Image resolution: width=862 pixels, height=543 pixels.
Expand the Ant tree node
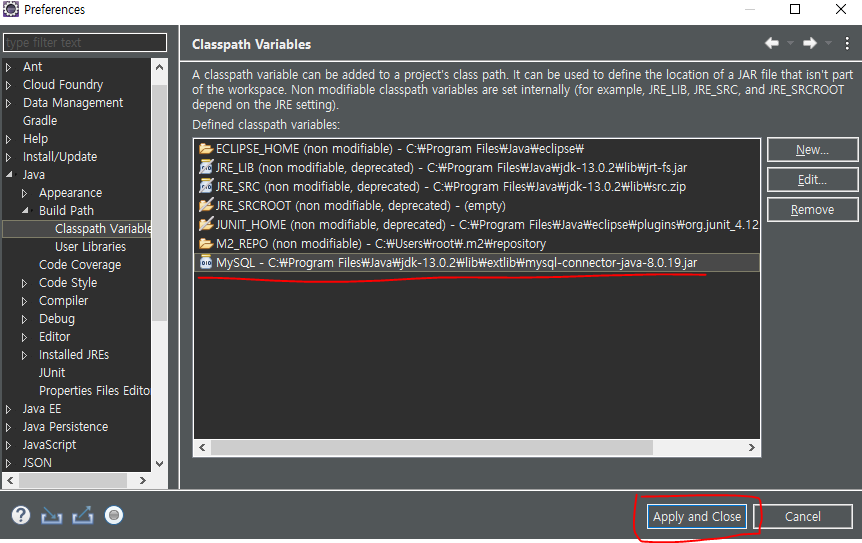tap(9, 67)
